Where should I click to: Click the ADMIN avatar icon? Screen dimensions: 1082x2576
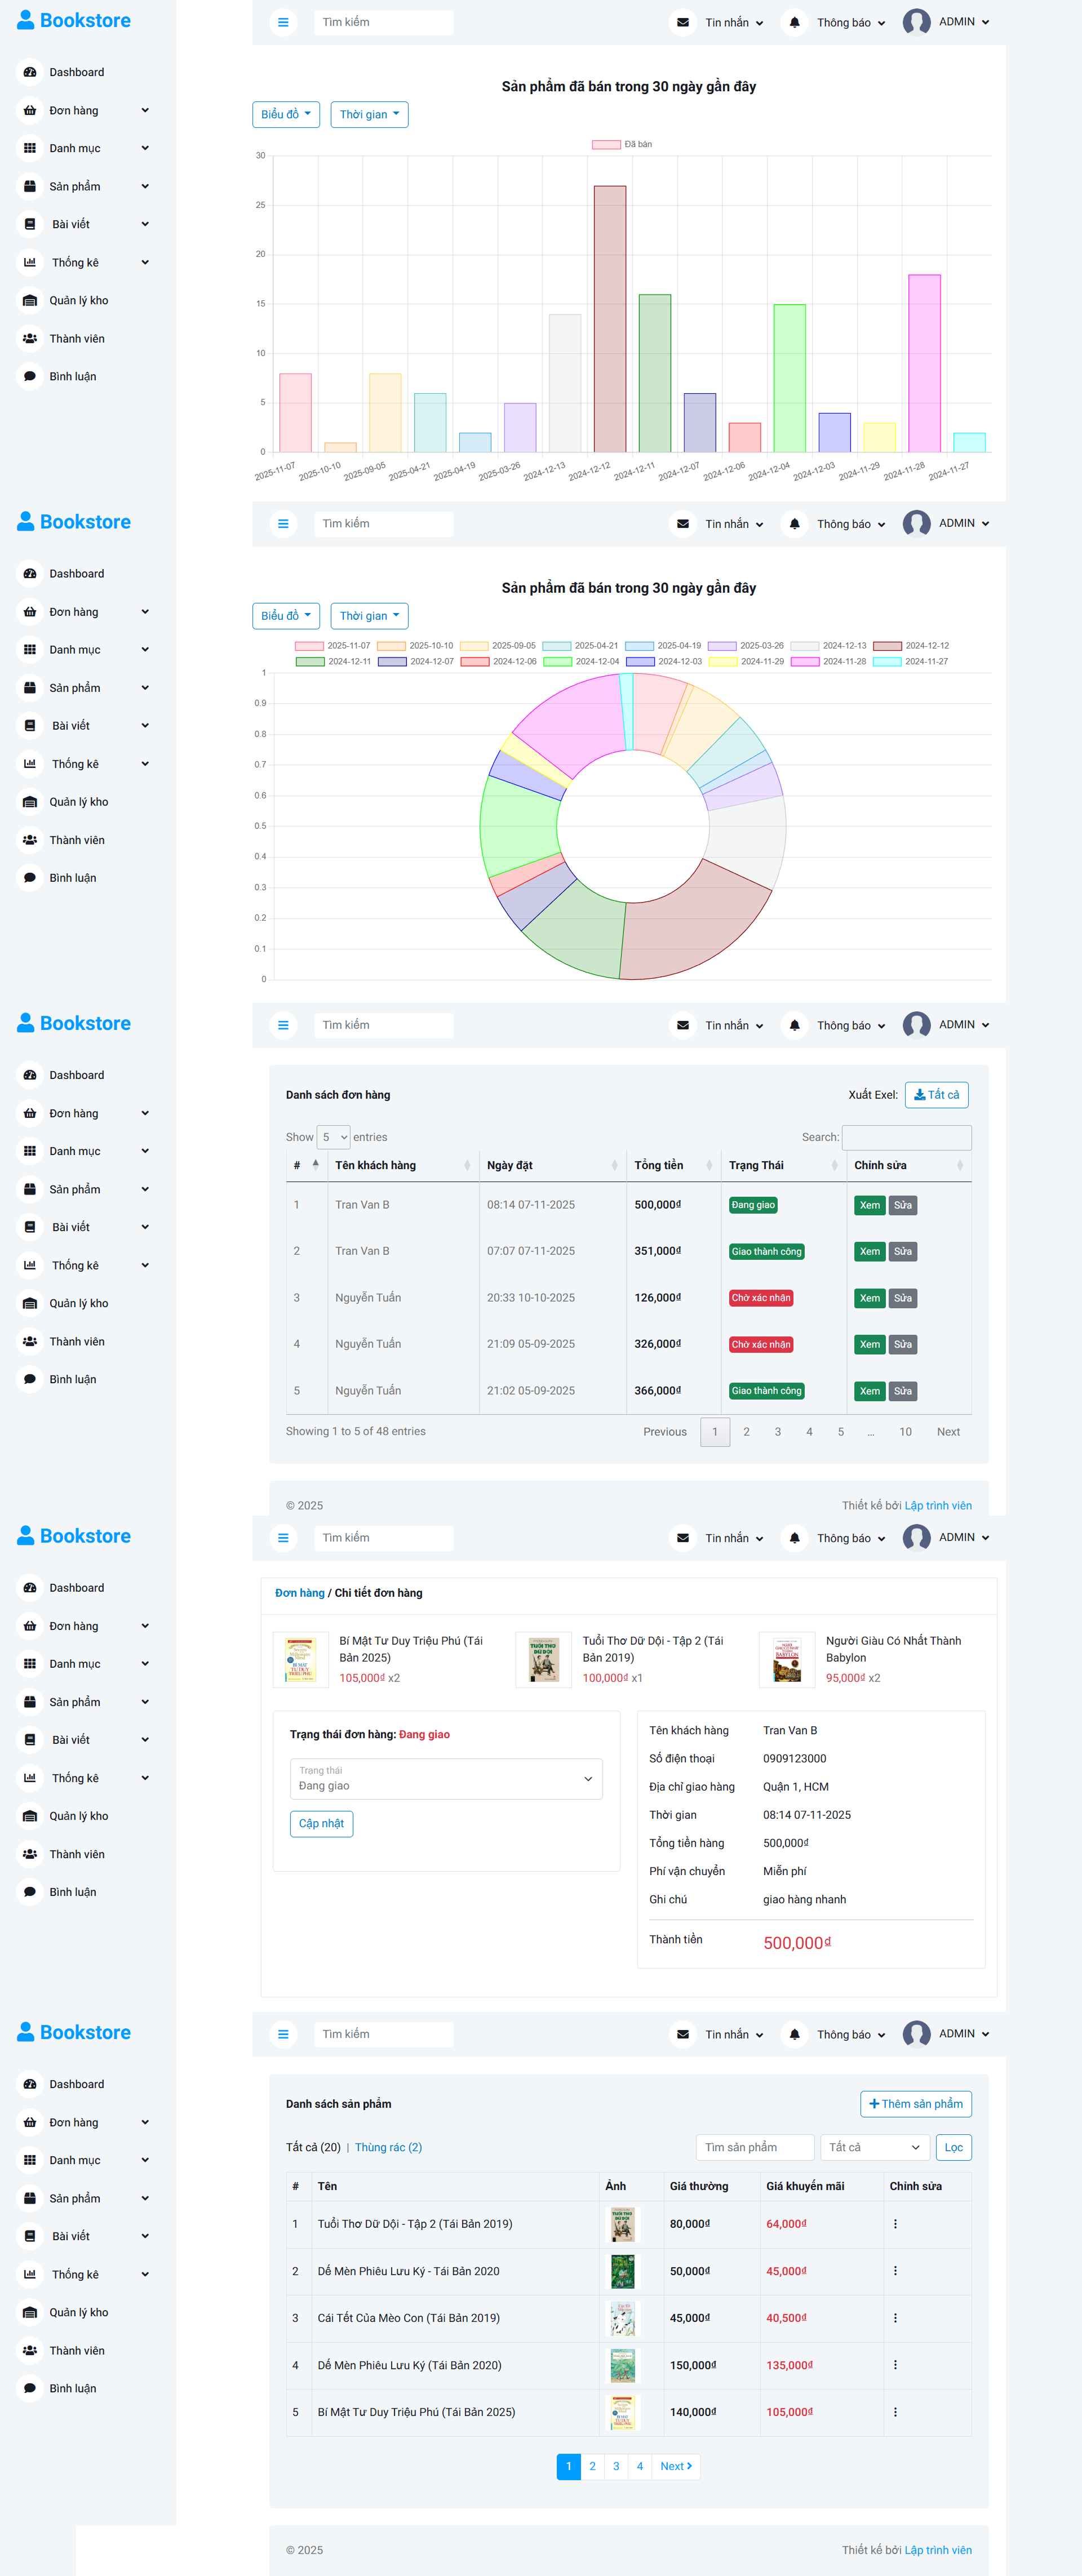pyautogui.click(x=916, y=22)
